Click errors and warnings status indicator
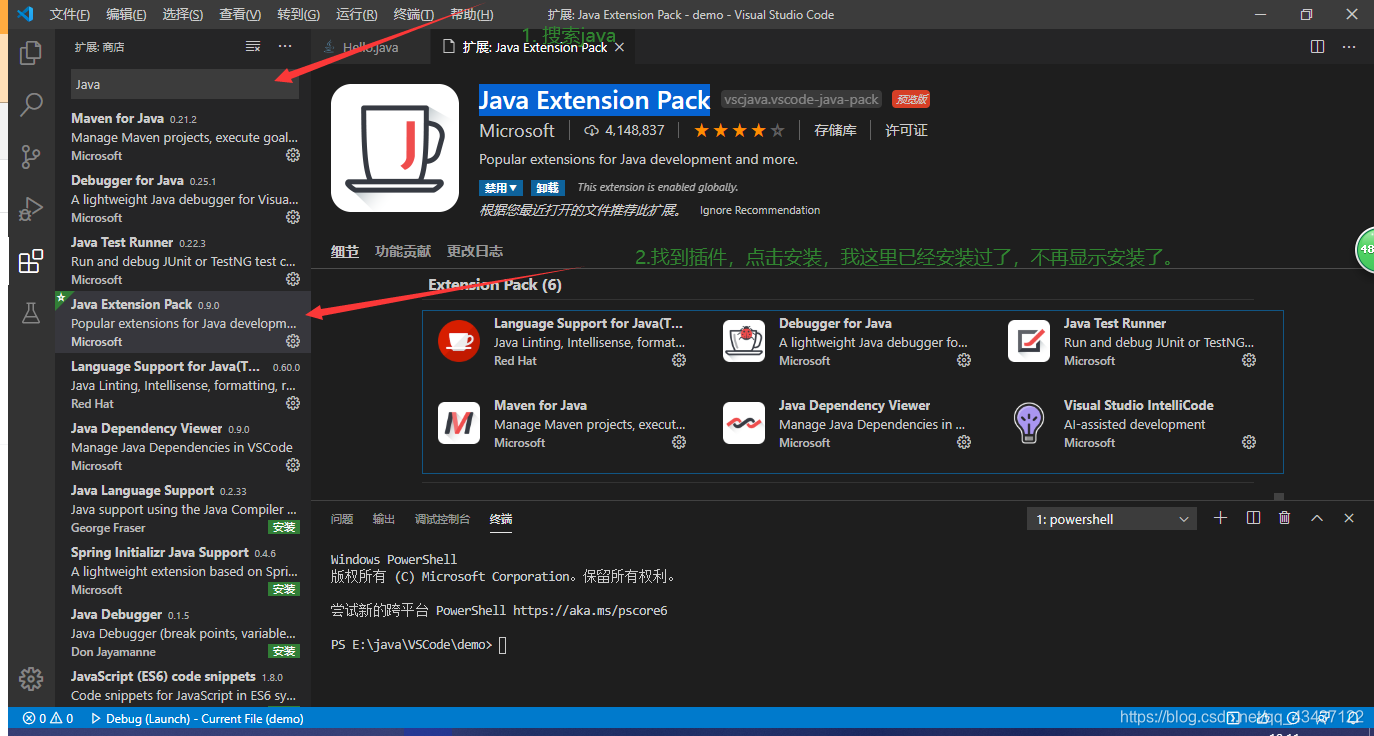 pos(48,718)
